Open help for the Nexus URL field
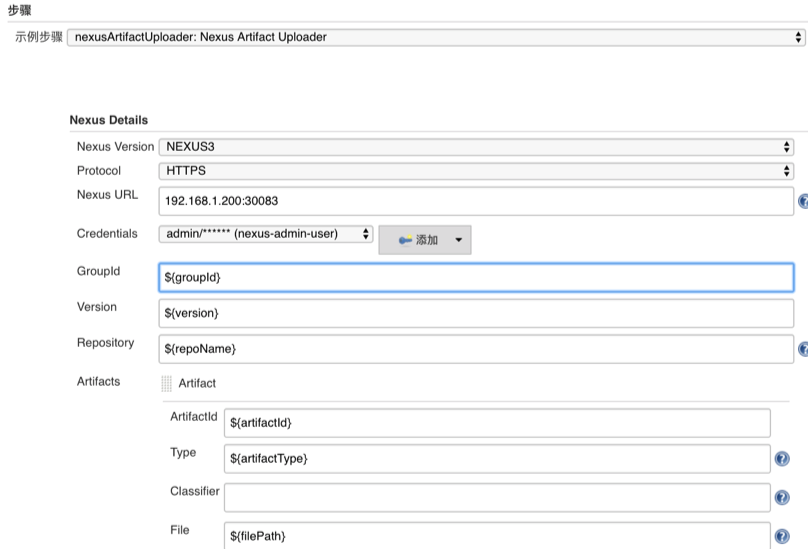Image resolution: width=808 pixels, height=549 pixels. coord(803,201)
